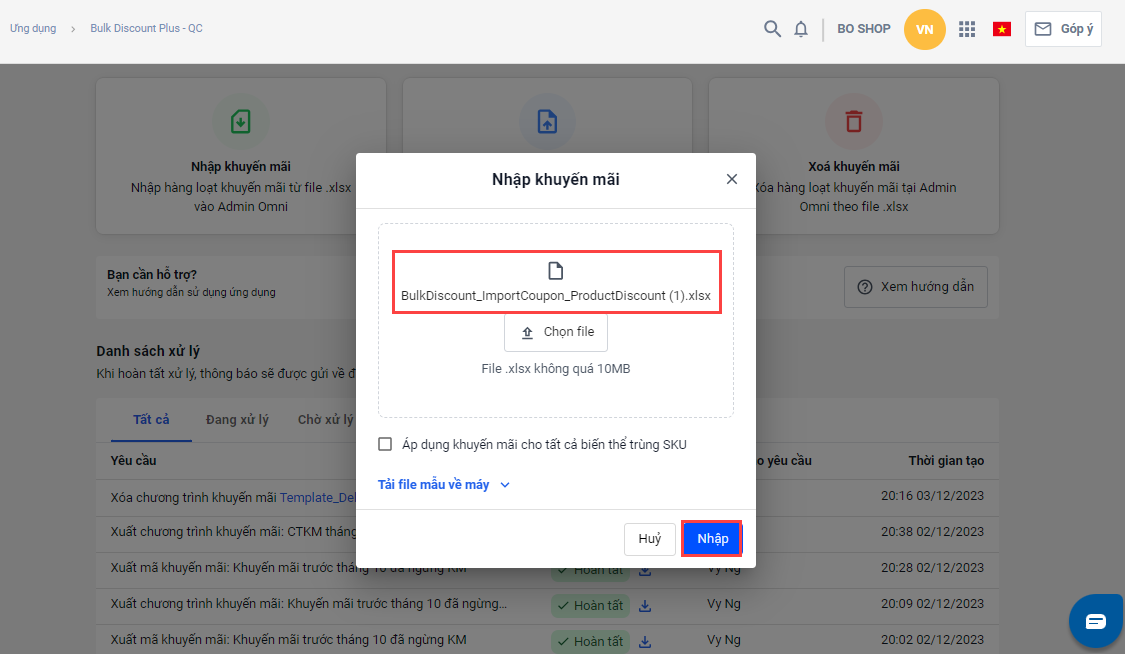Image resolution: width=1125 pixels, height=654 pixels.
Task: Switch to the Đang xử lý tab
Action: (x=237, y=420)
